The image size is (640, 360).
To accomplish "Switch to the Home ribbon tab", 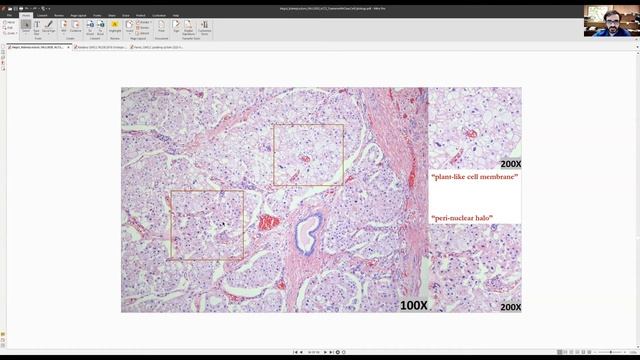I will (26, 16).
